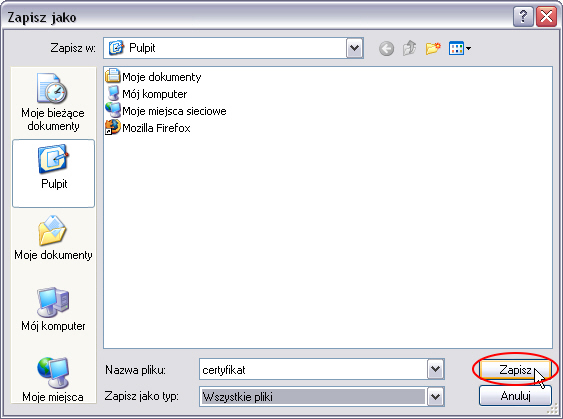Click the help question mark button
This screenshot has width=563, height=419.
(x=523, y=17)
